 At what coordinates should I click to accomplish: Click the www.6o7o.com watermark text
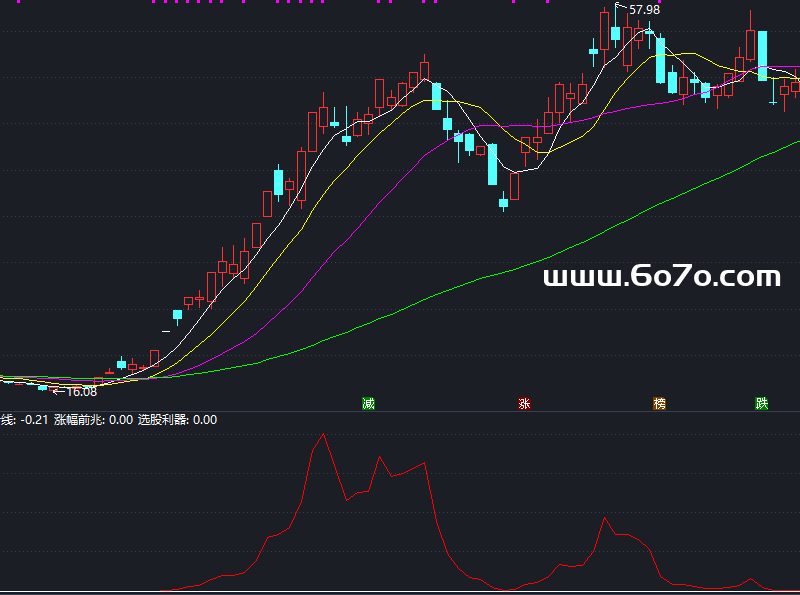661,277
